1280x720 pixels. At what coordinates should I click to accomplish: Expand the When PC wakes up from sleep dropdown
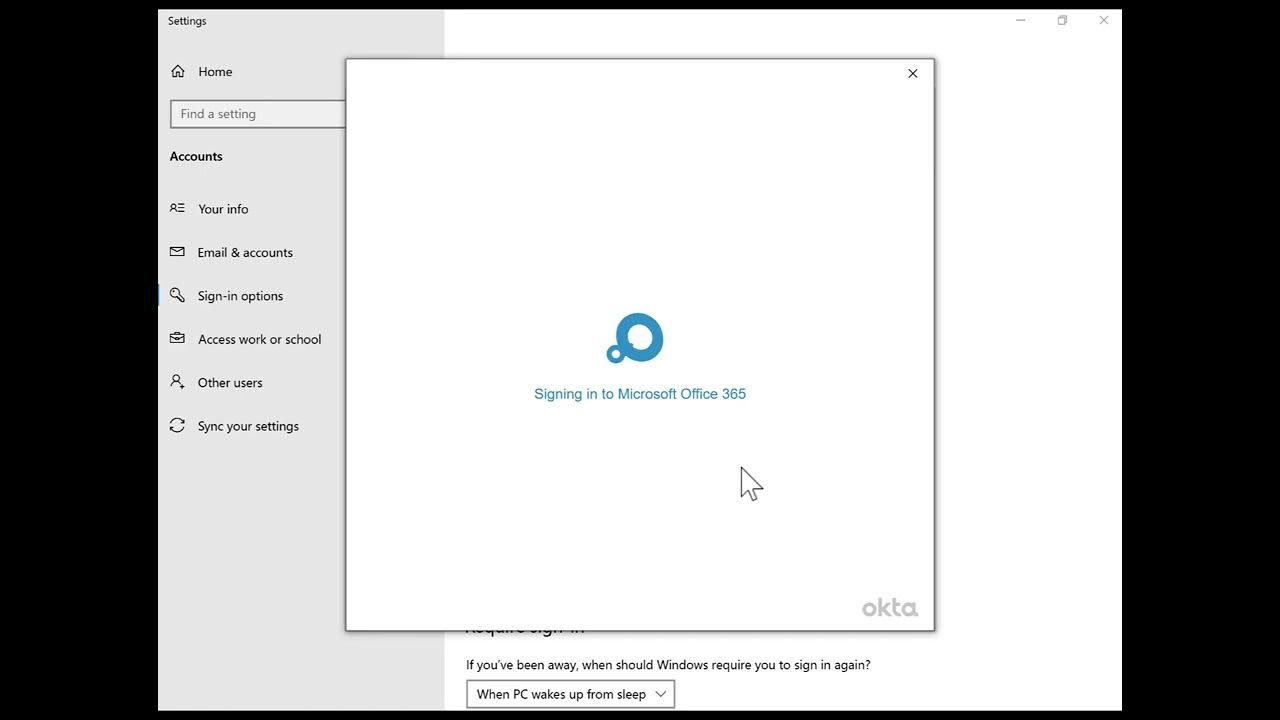click(571, 694)
